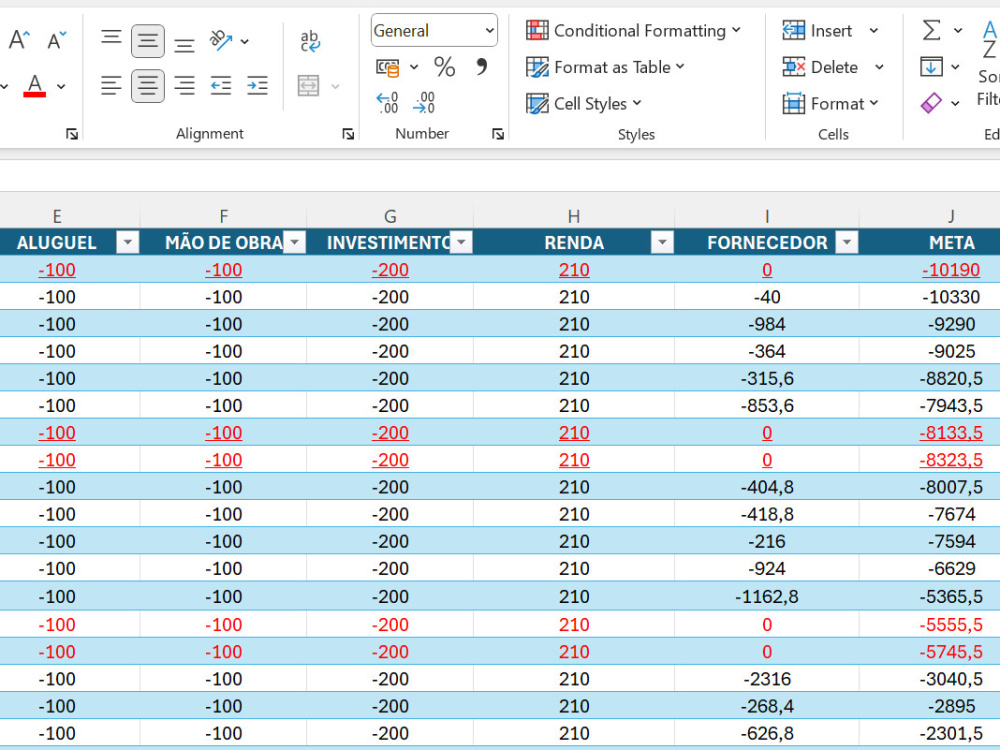Open Merge and Center dropdown

click(x=335, y=86)
